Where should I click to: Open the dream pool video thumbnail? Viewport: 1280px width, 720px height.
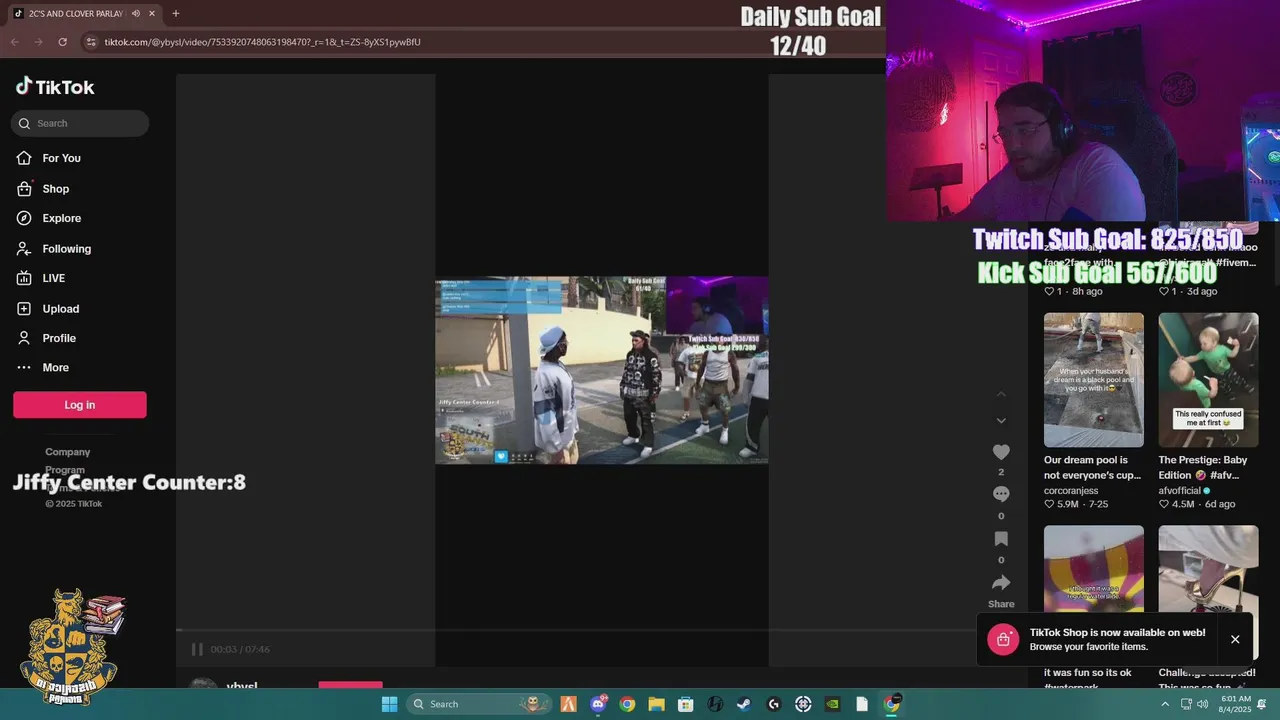pyautogui.click(x=1094, y=380)
